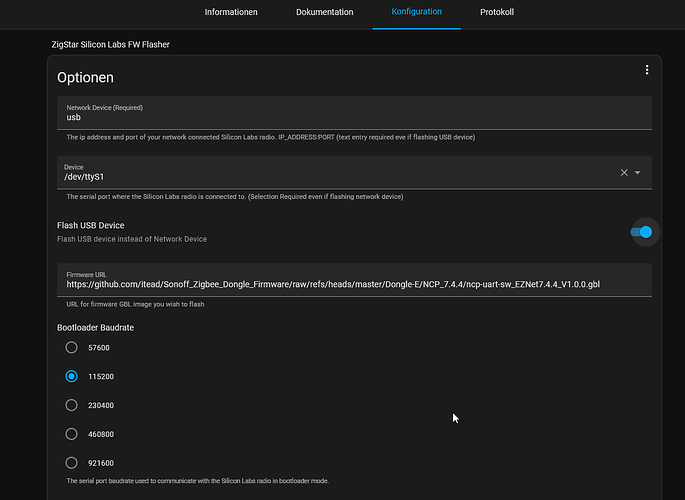Clear the Device selection with X icon

point(624,172)
